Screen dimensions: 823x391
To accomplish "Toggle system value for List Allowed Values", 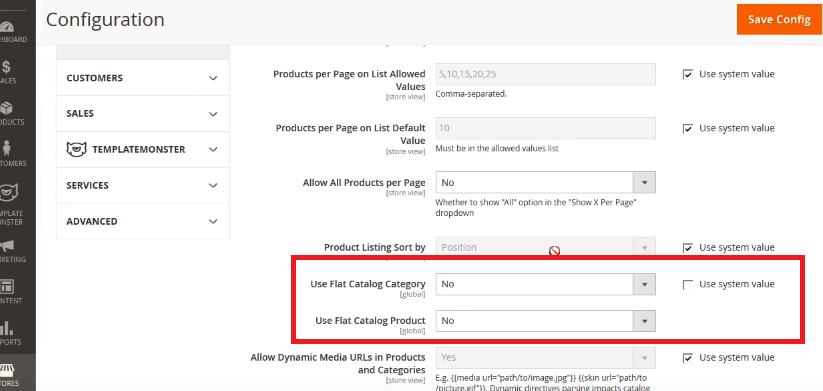I will coord(688,74).
